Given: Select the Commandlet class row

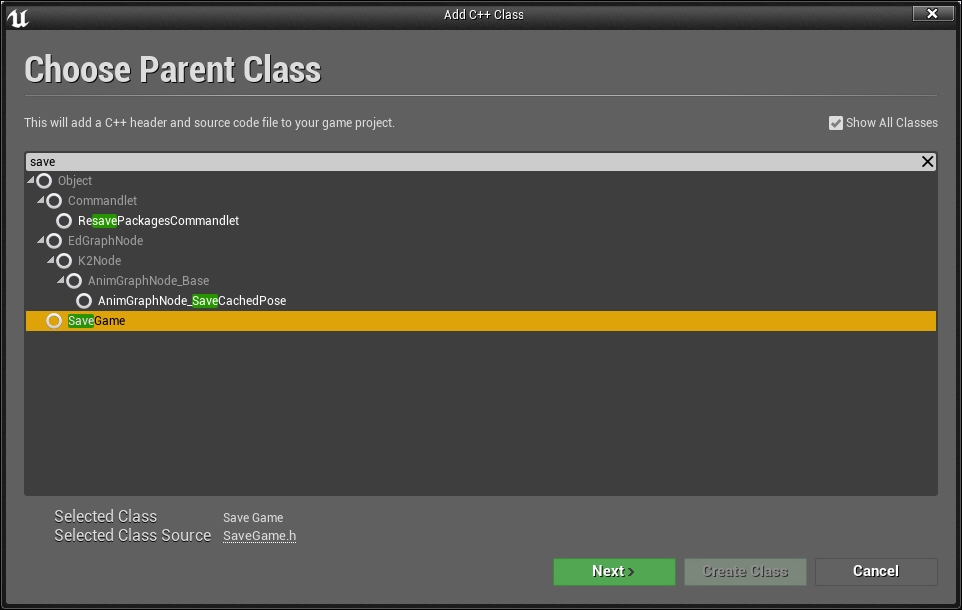Looking at the screenshot, I should click(481, 201).
